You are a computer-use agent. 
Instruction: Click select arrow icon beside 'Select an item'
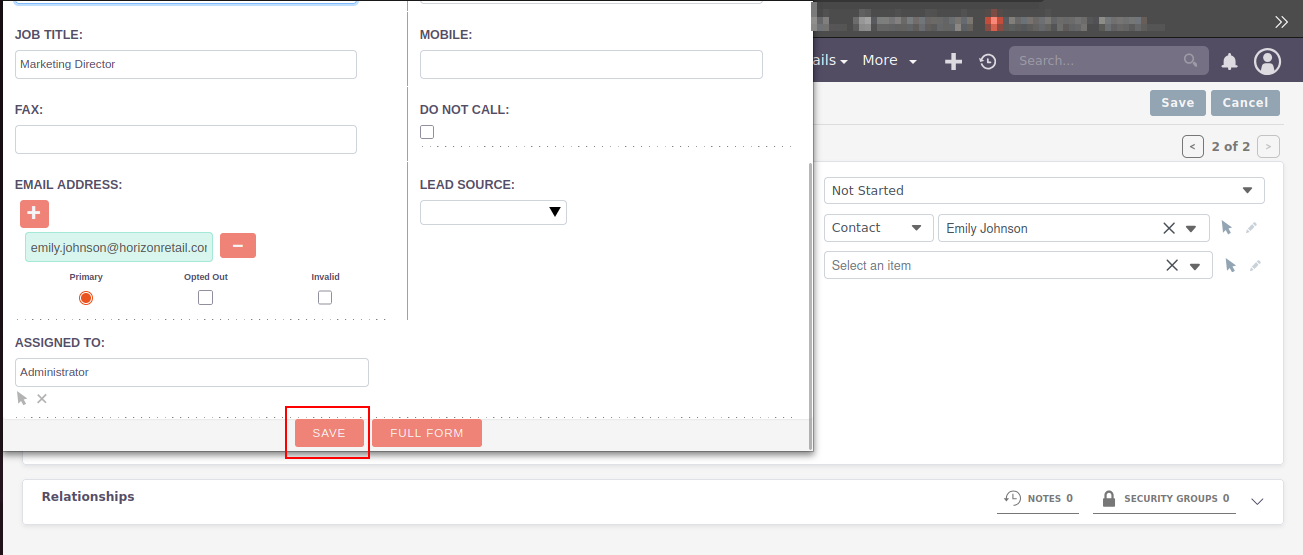pos(1231,265)
